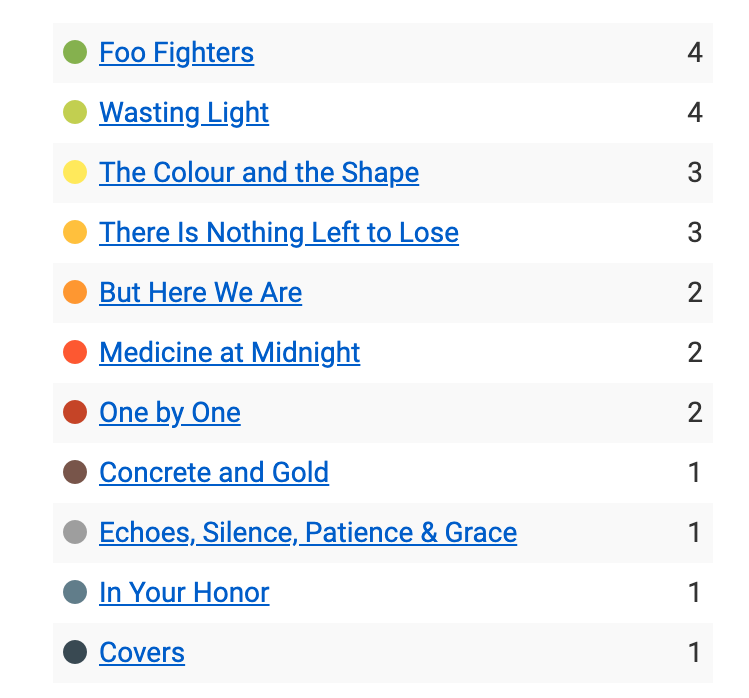This screenshot has width=749, height=698.
Task: Click the Medicine at Midnight link
Action: click(x=230, y=353)
